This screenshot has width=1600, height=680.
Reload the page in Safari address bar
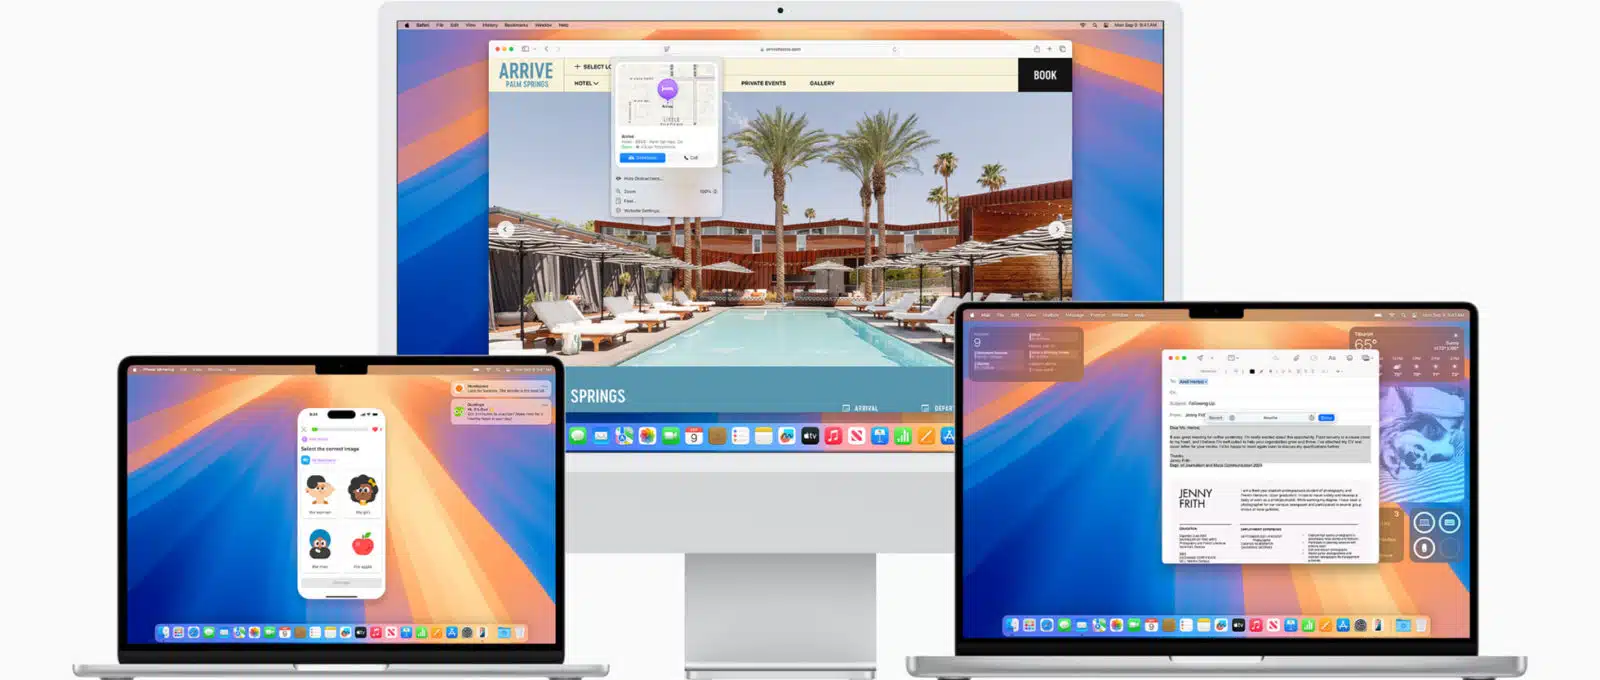click(894, 48)
